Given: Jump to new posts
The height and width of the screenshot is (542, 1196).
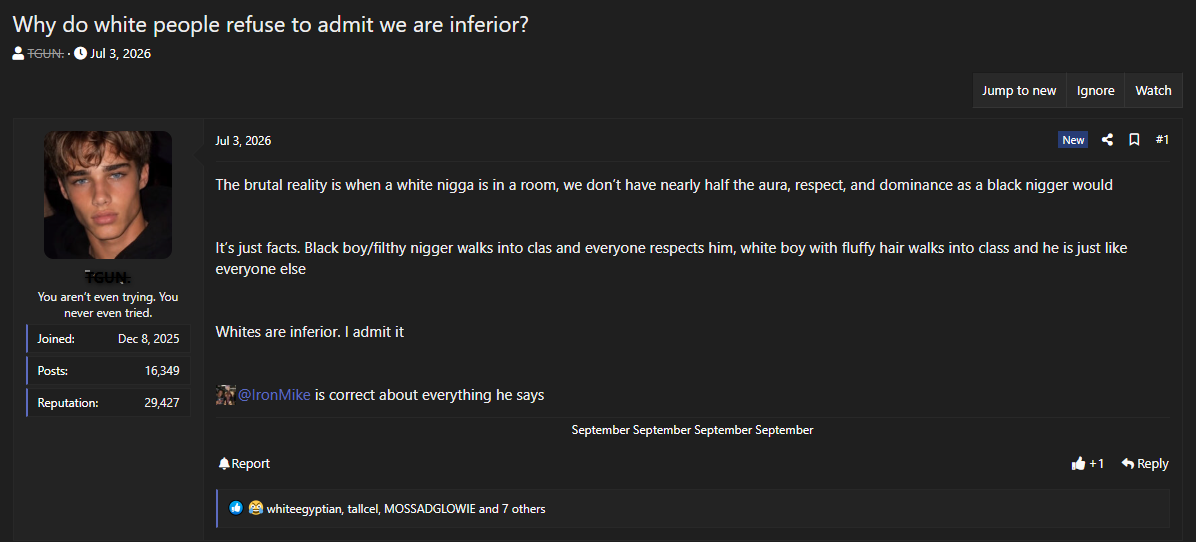Looking at the screenshot, I should (x=1019, y=91).
